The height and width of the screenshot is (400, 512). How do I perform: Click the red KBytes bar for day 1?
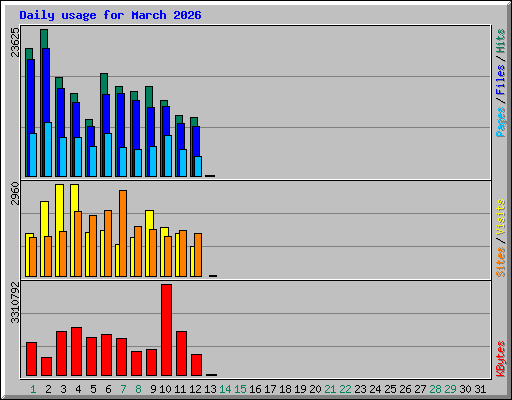point(31,359)
